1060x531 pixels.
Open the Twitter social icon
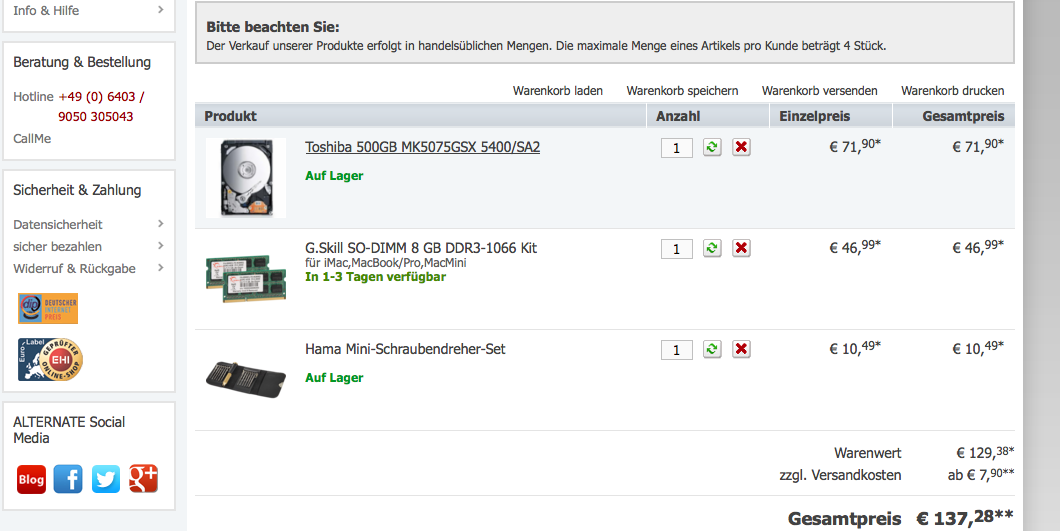tap(105, 479)
